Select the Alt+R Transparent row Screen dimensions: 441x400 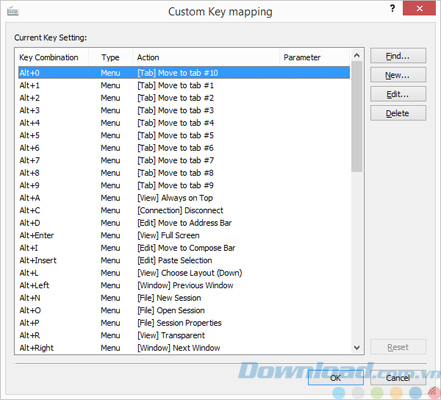pyautogui.click(x=184, y=335)
